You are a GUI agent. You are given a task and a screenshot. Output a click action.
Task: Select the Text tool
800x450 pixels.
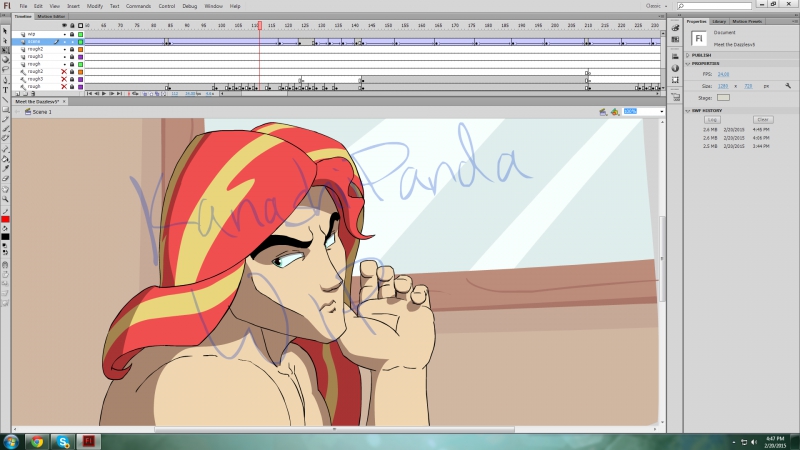[5, 90]
